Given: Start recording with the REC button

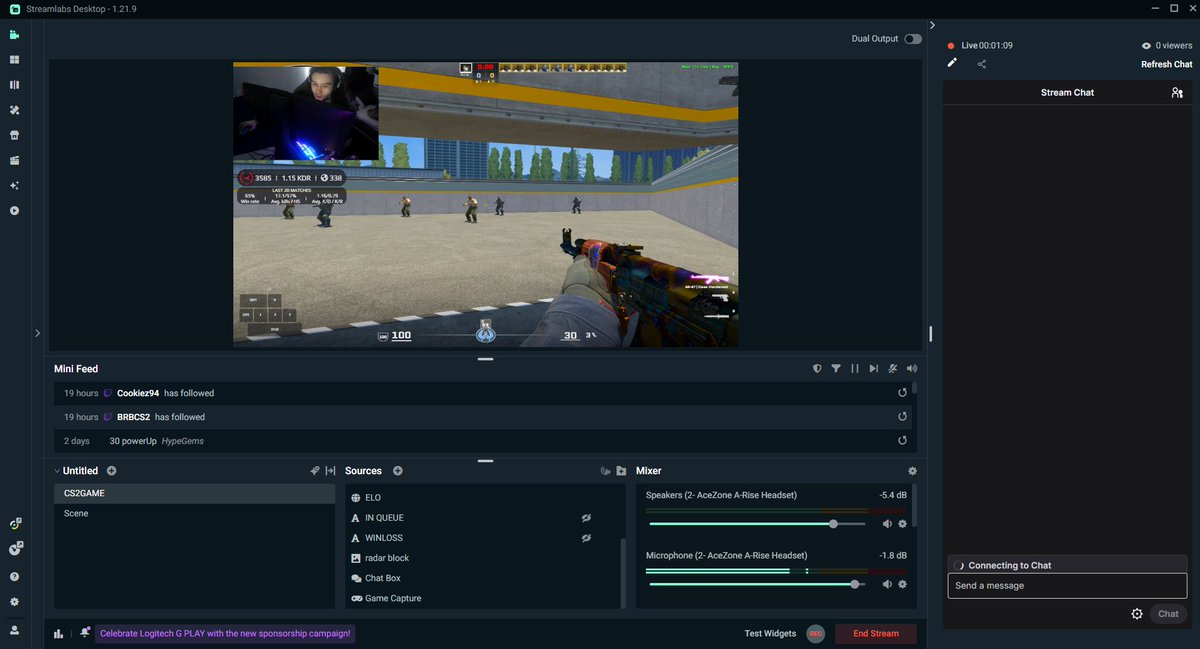Looking at the screenshot, I should tap(816, 633).
